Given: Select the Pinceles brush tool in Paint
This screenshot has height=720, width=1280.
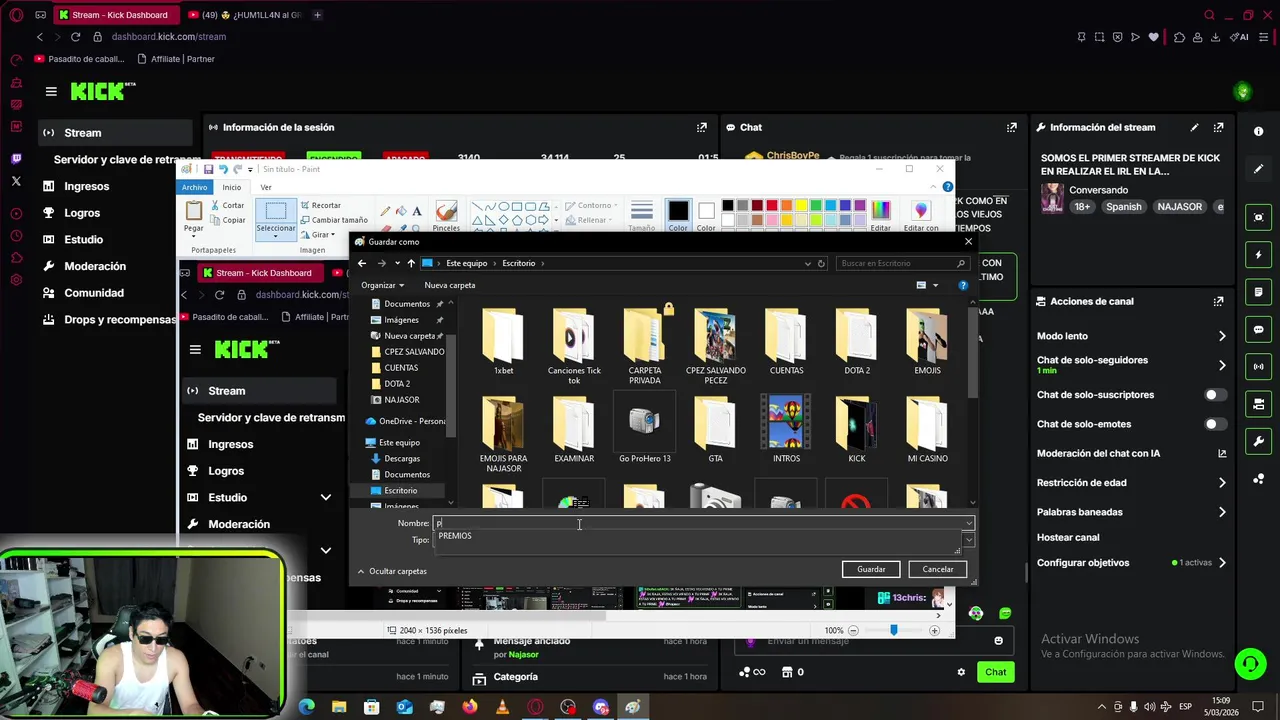Looking at the screenshot, I should [446, 217].
